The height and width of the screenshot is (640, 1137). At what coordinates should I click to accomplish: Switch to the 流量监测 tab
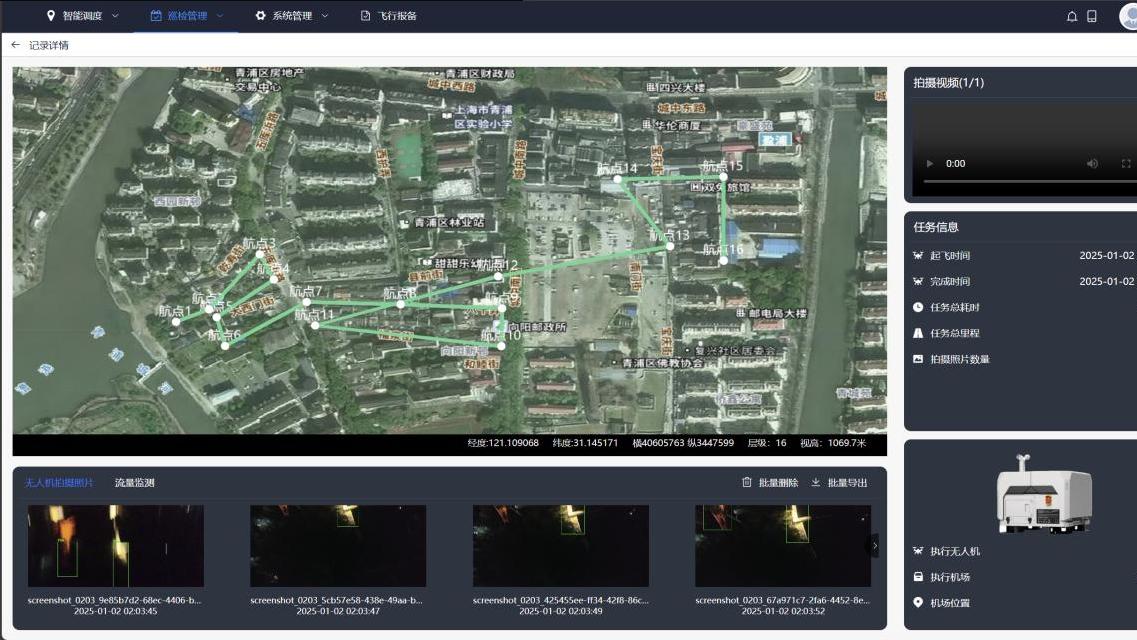coord(135,483)
